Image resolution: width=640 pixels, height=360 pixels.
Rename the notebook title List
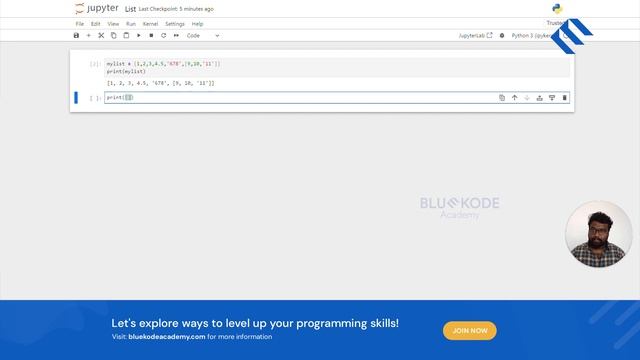pyautogui.click(x=130, y=9)
